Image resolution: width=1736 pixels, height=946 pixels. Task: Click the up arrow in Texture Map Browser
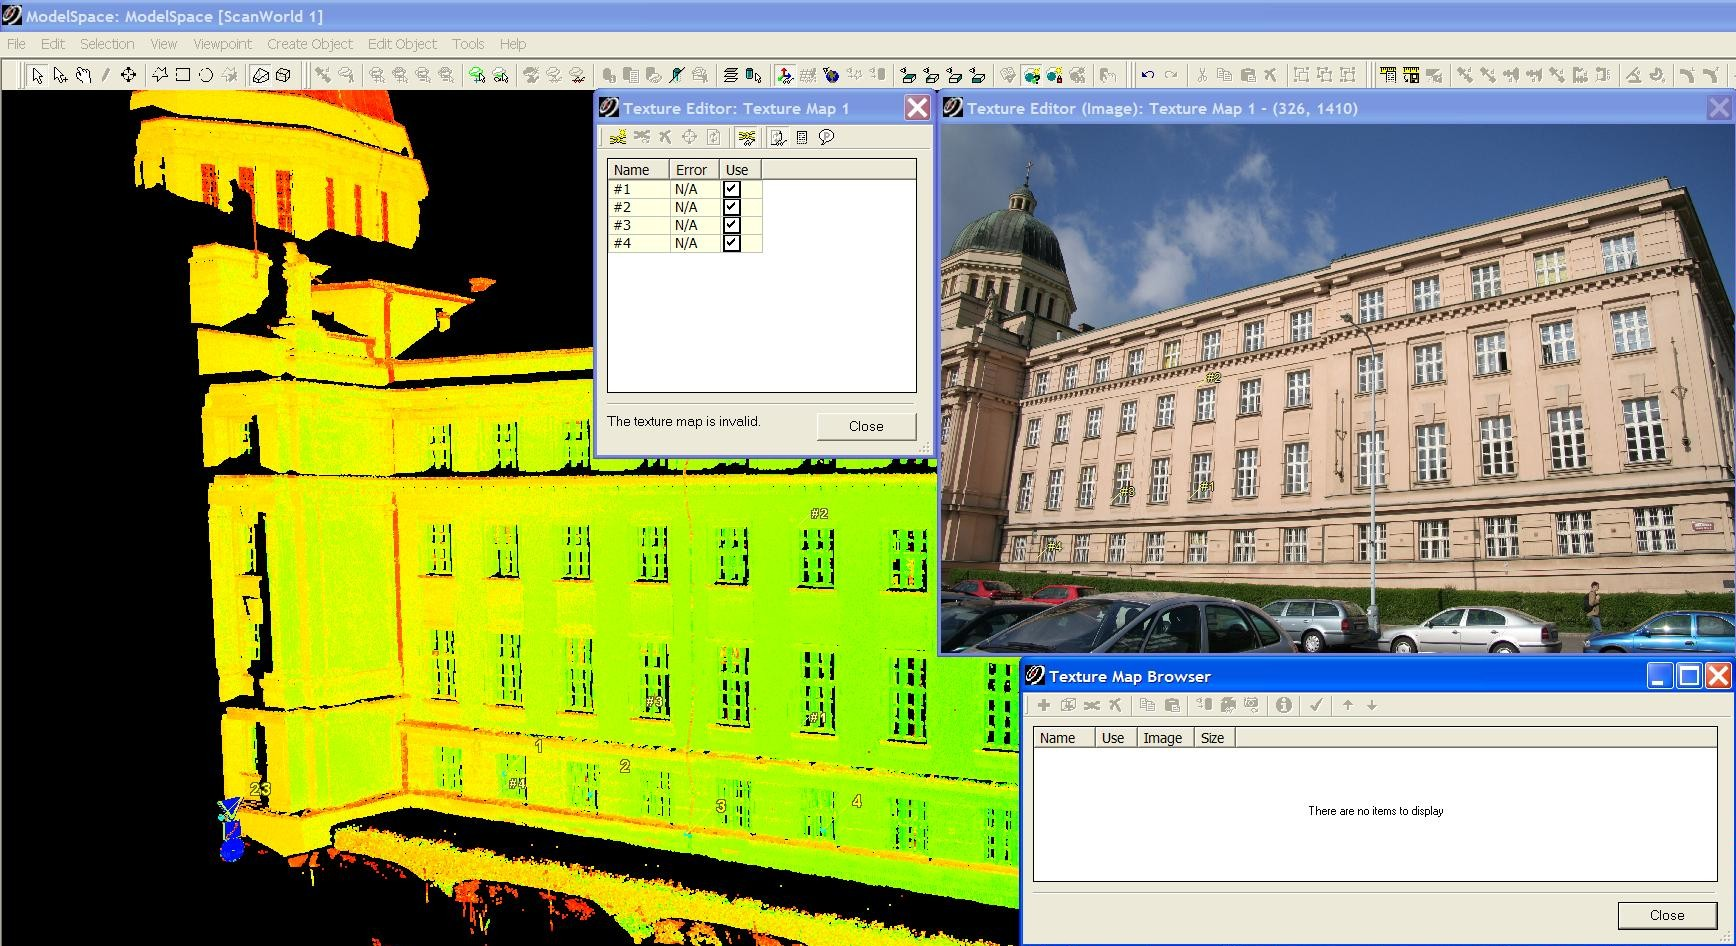pos(1348,705)
